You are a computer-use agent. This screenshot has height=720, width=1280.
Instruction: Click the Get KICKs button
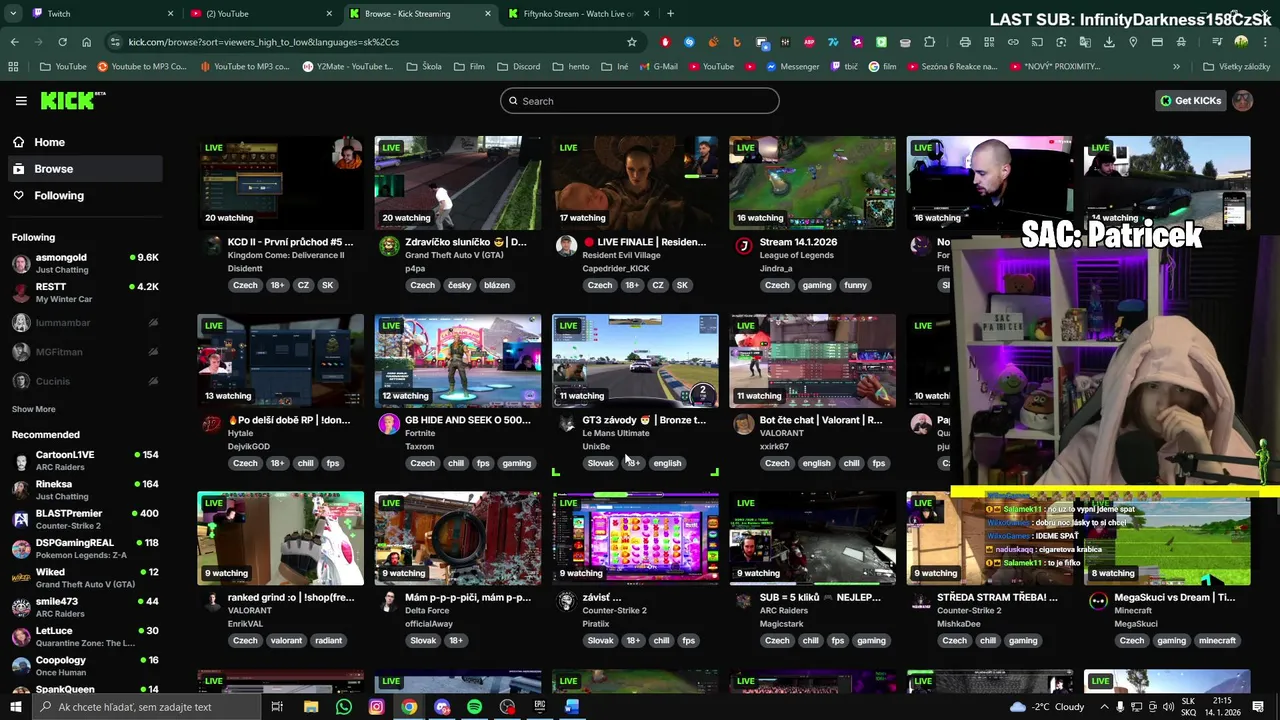(x=1190, y=101)
